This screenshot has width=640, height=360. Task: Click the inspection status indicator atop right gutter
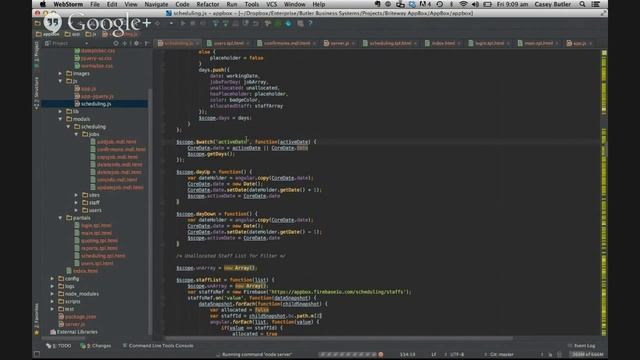click(x=604, y=53)
